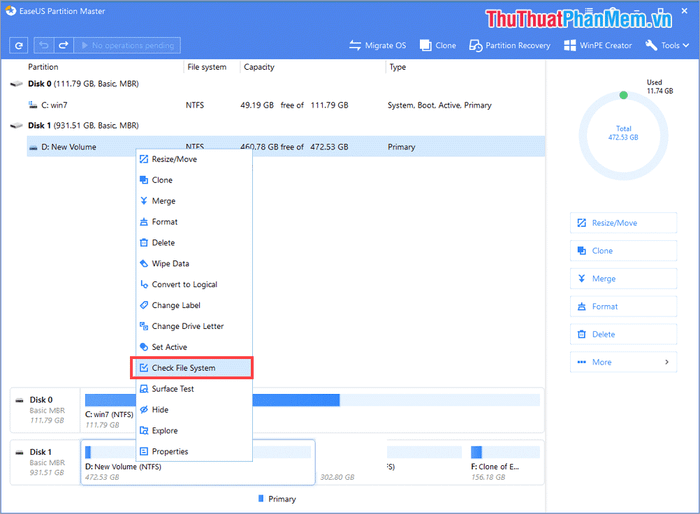Open Migrate OS tool
Viewport: 700px width, 514px height.
click(378, 45)
